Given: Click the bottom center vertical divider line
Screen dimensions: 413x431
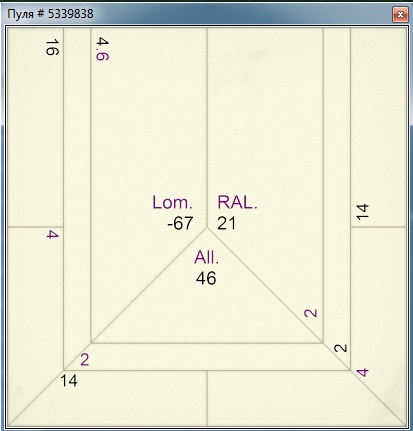Looking at the screenshot, I should (x=207, y=398).
